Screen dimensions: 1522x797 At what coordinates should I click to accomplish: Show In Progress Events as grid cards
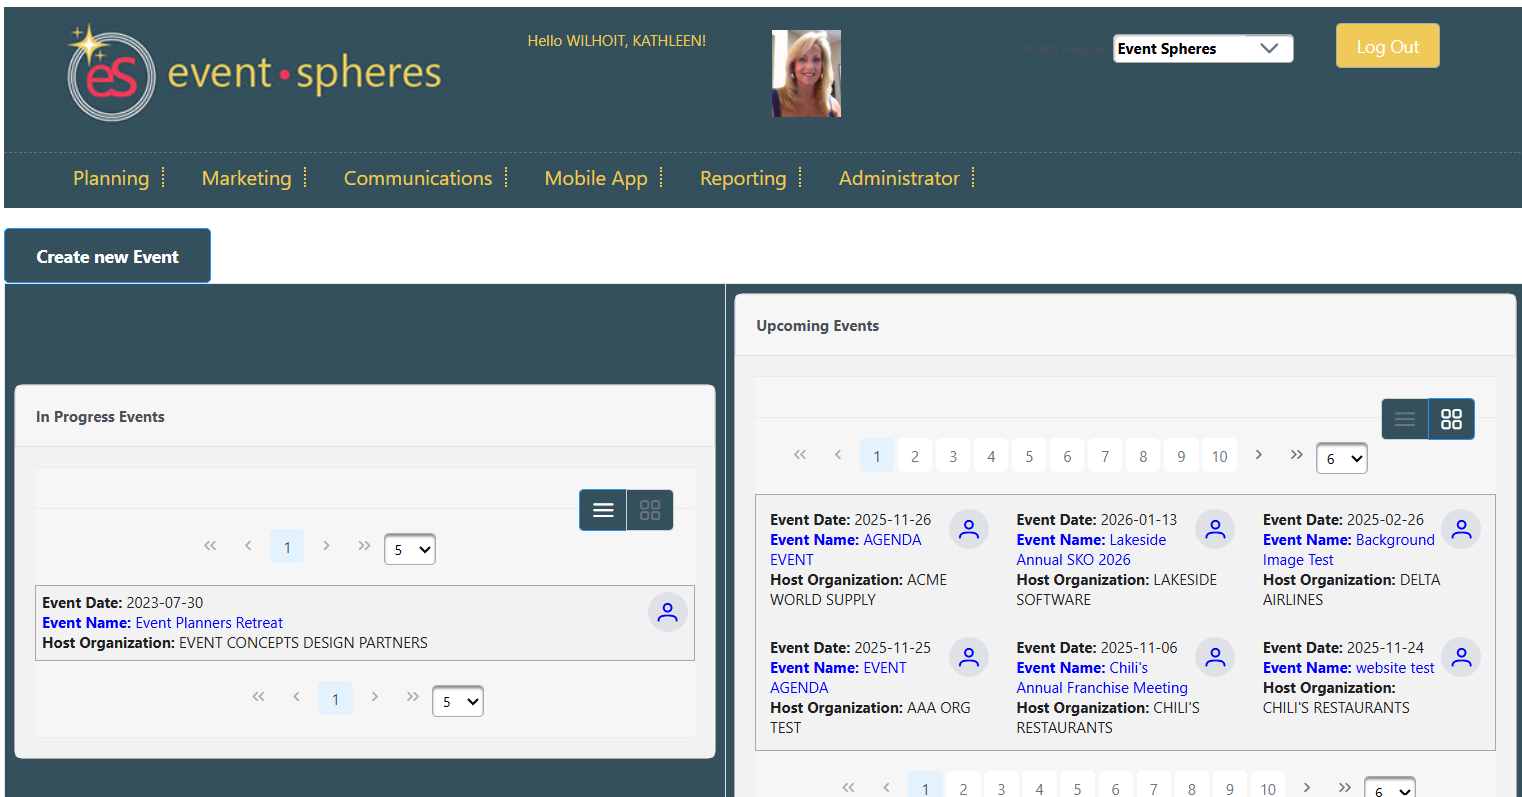[650, 509]
